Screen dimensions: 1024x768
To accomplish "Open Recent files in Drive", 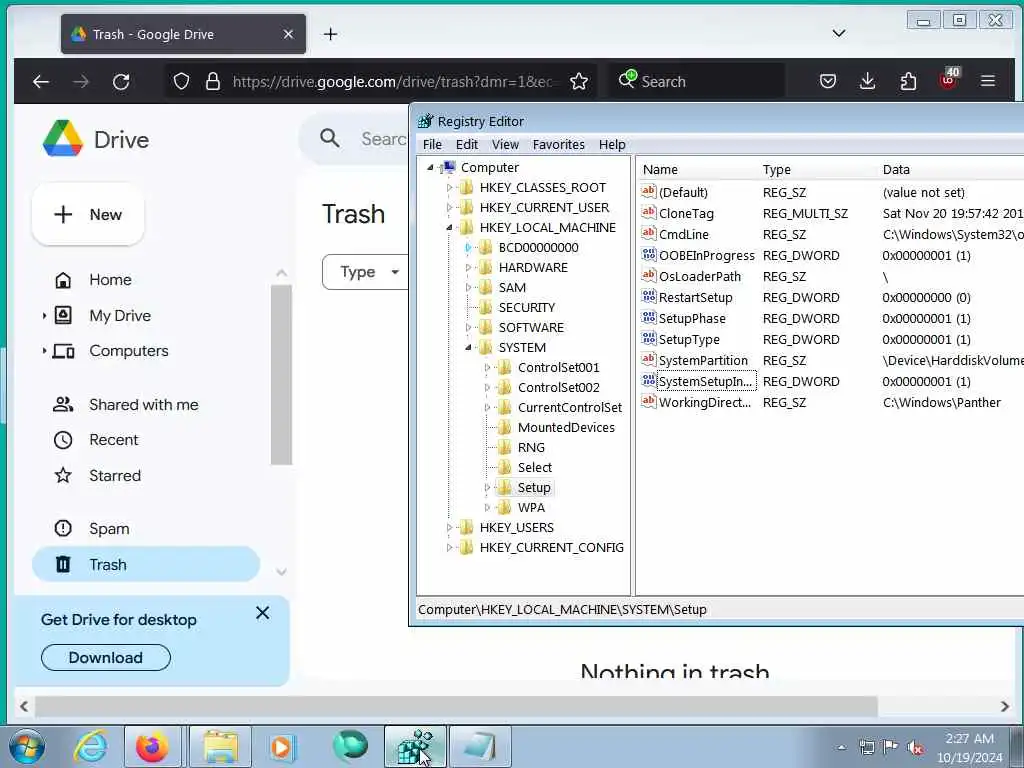I will (x=114, y=440).
